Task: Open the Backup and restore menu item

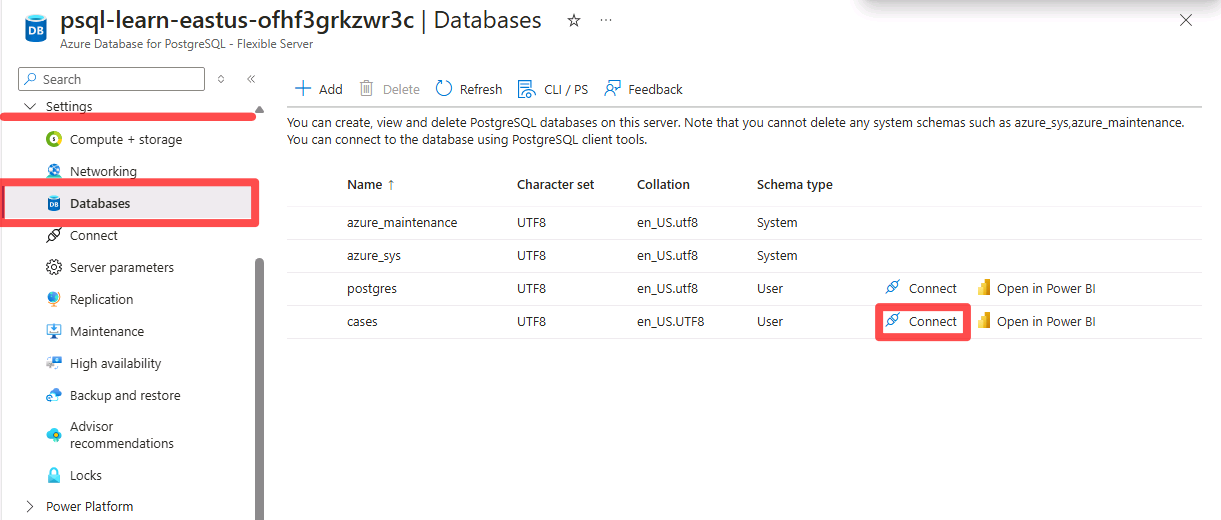Action: pyautogui.click(x=125, y=395)
